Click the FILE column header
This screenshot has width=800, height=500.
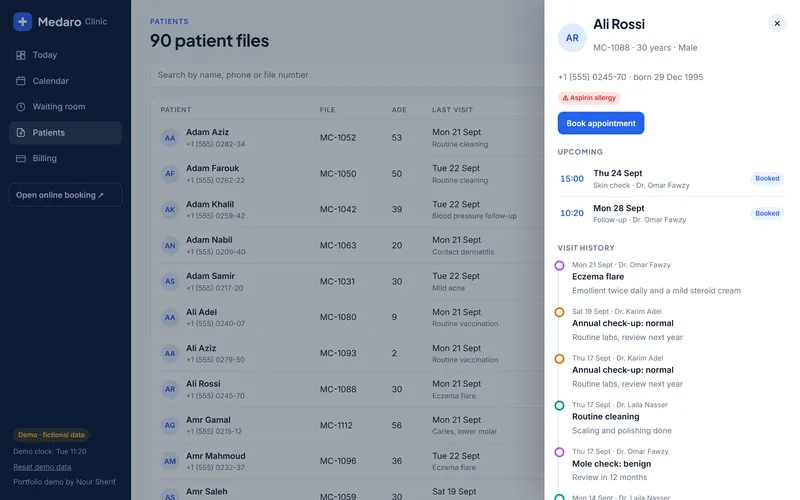pyautogui.click(x=328, y=110)
